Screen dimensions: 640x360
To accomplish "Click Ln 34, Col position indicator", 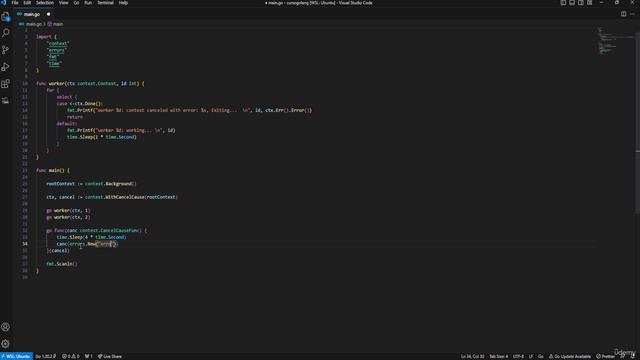I will click(x=473, y=356).
